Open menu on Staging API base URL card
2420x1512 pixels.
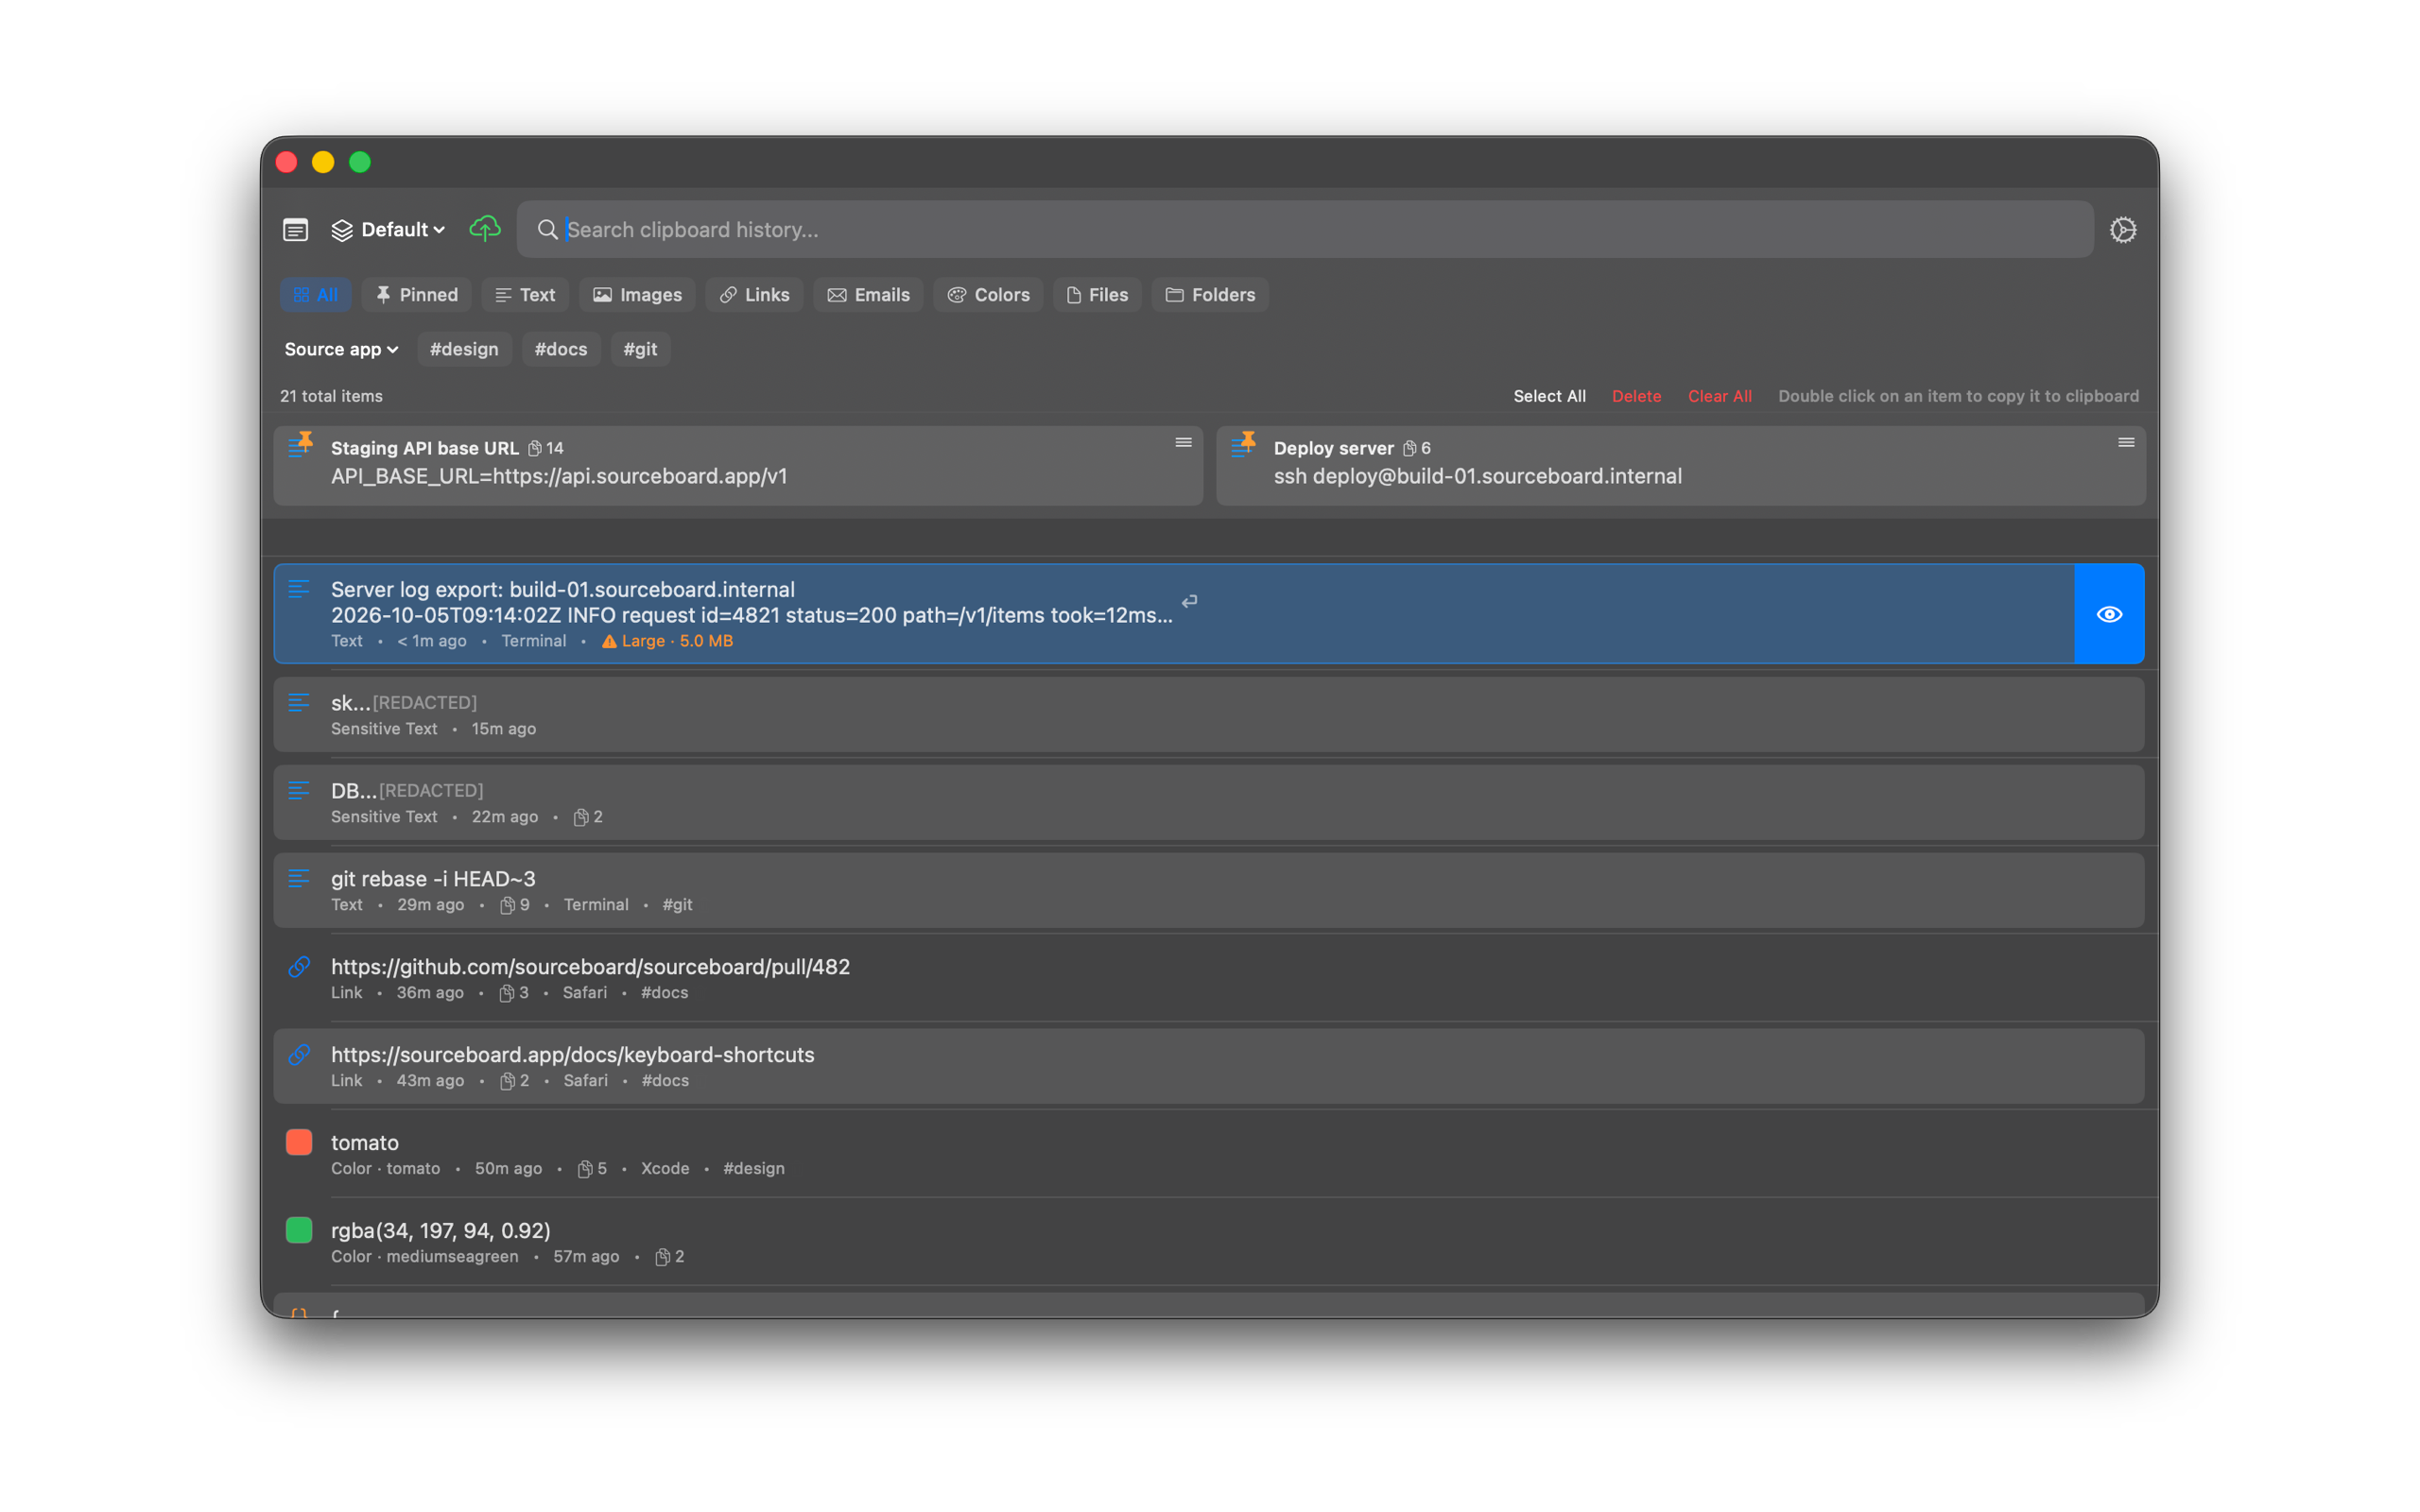point(1183,442)
